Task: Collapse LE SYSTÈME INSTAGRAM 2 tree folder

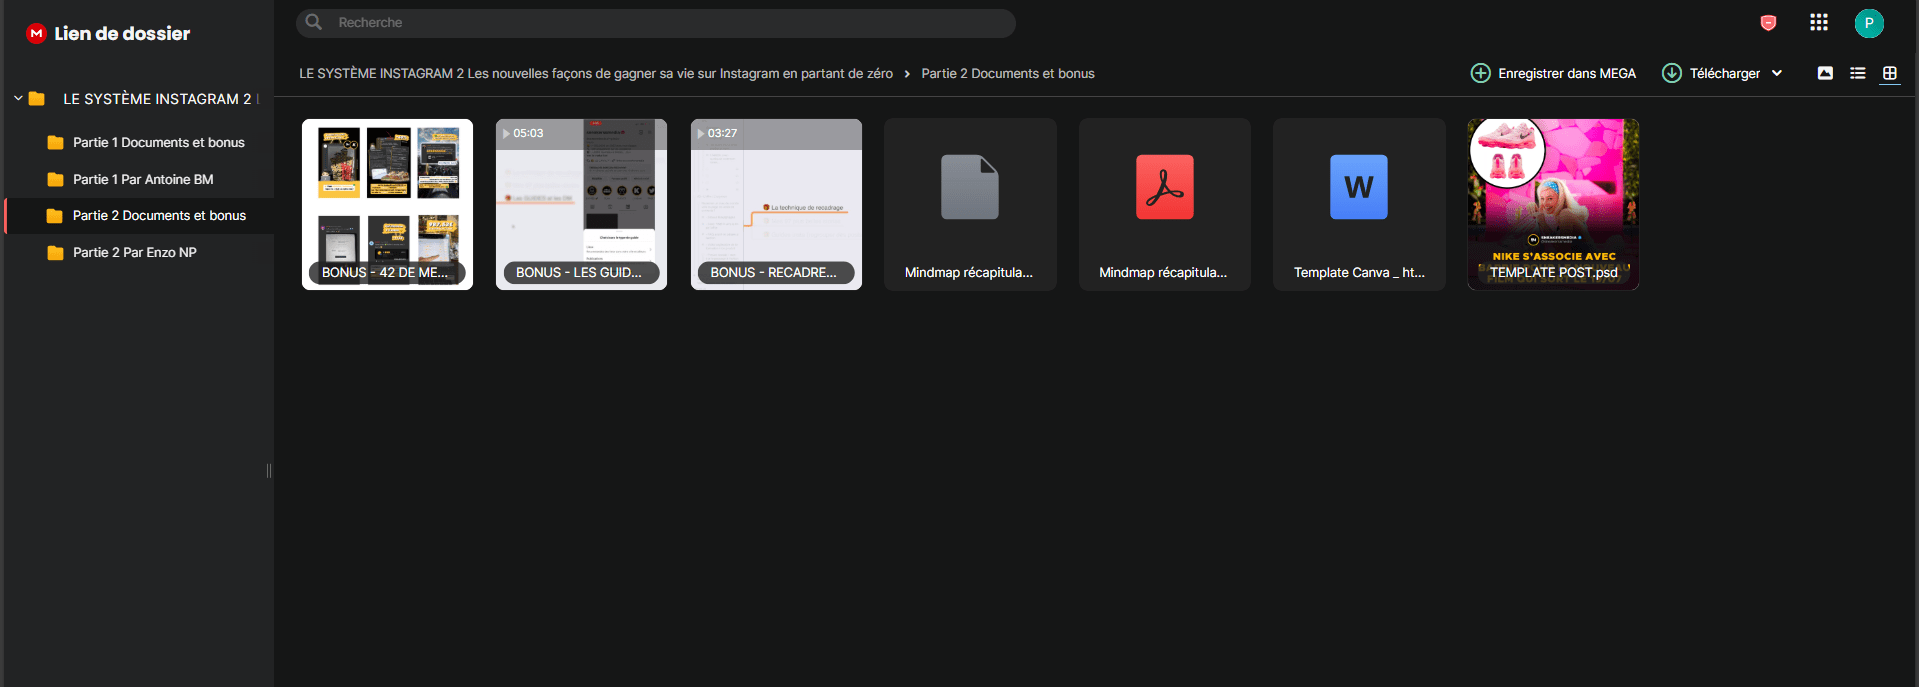Action: pyautogui.click(x=18, y=98)
